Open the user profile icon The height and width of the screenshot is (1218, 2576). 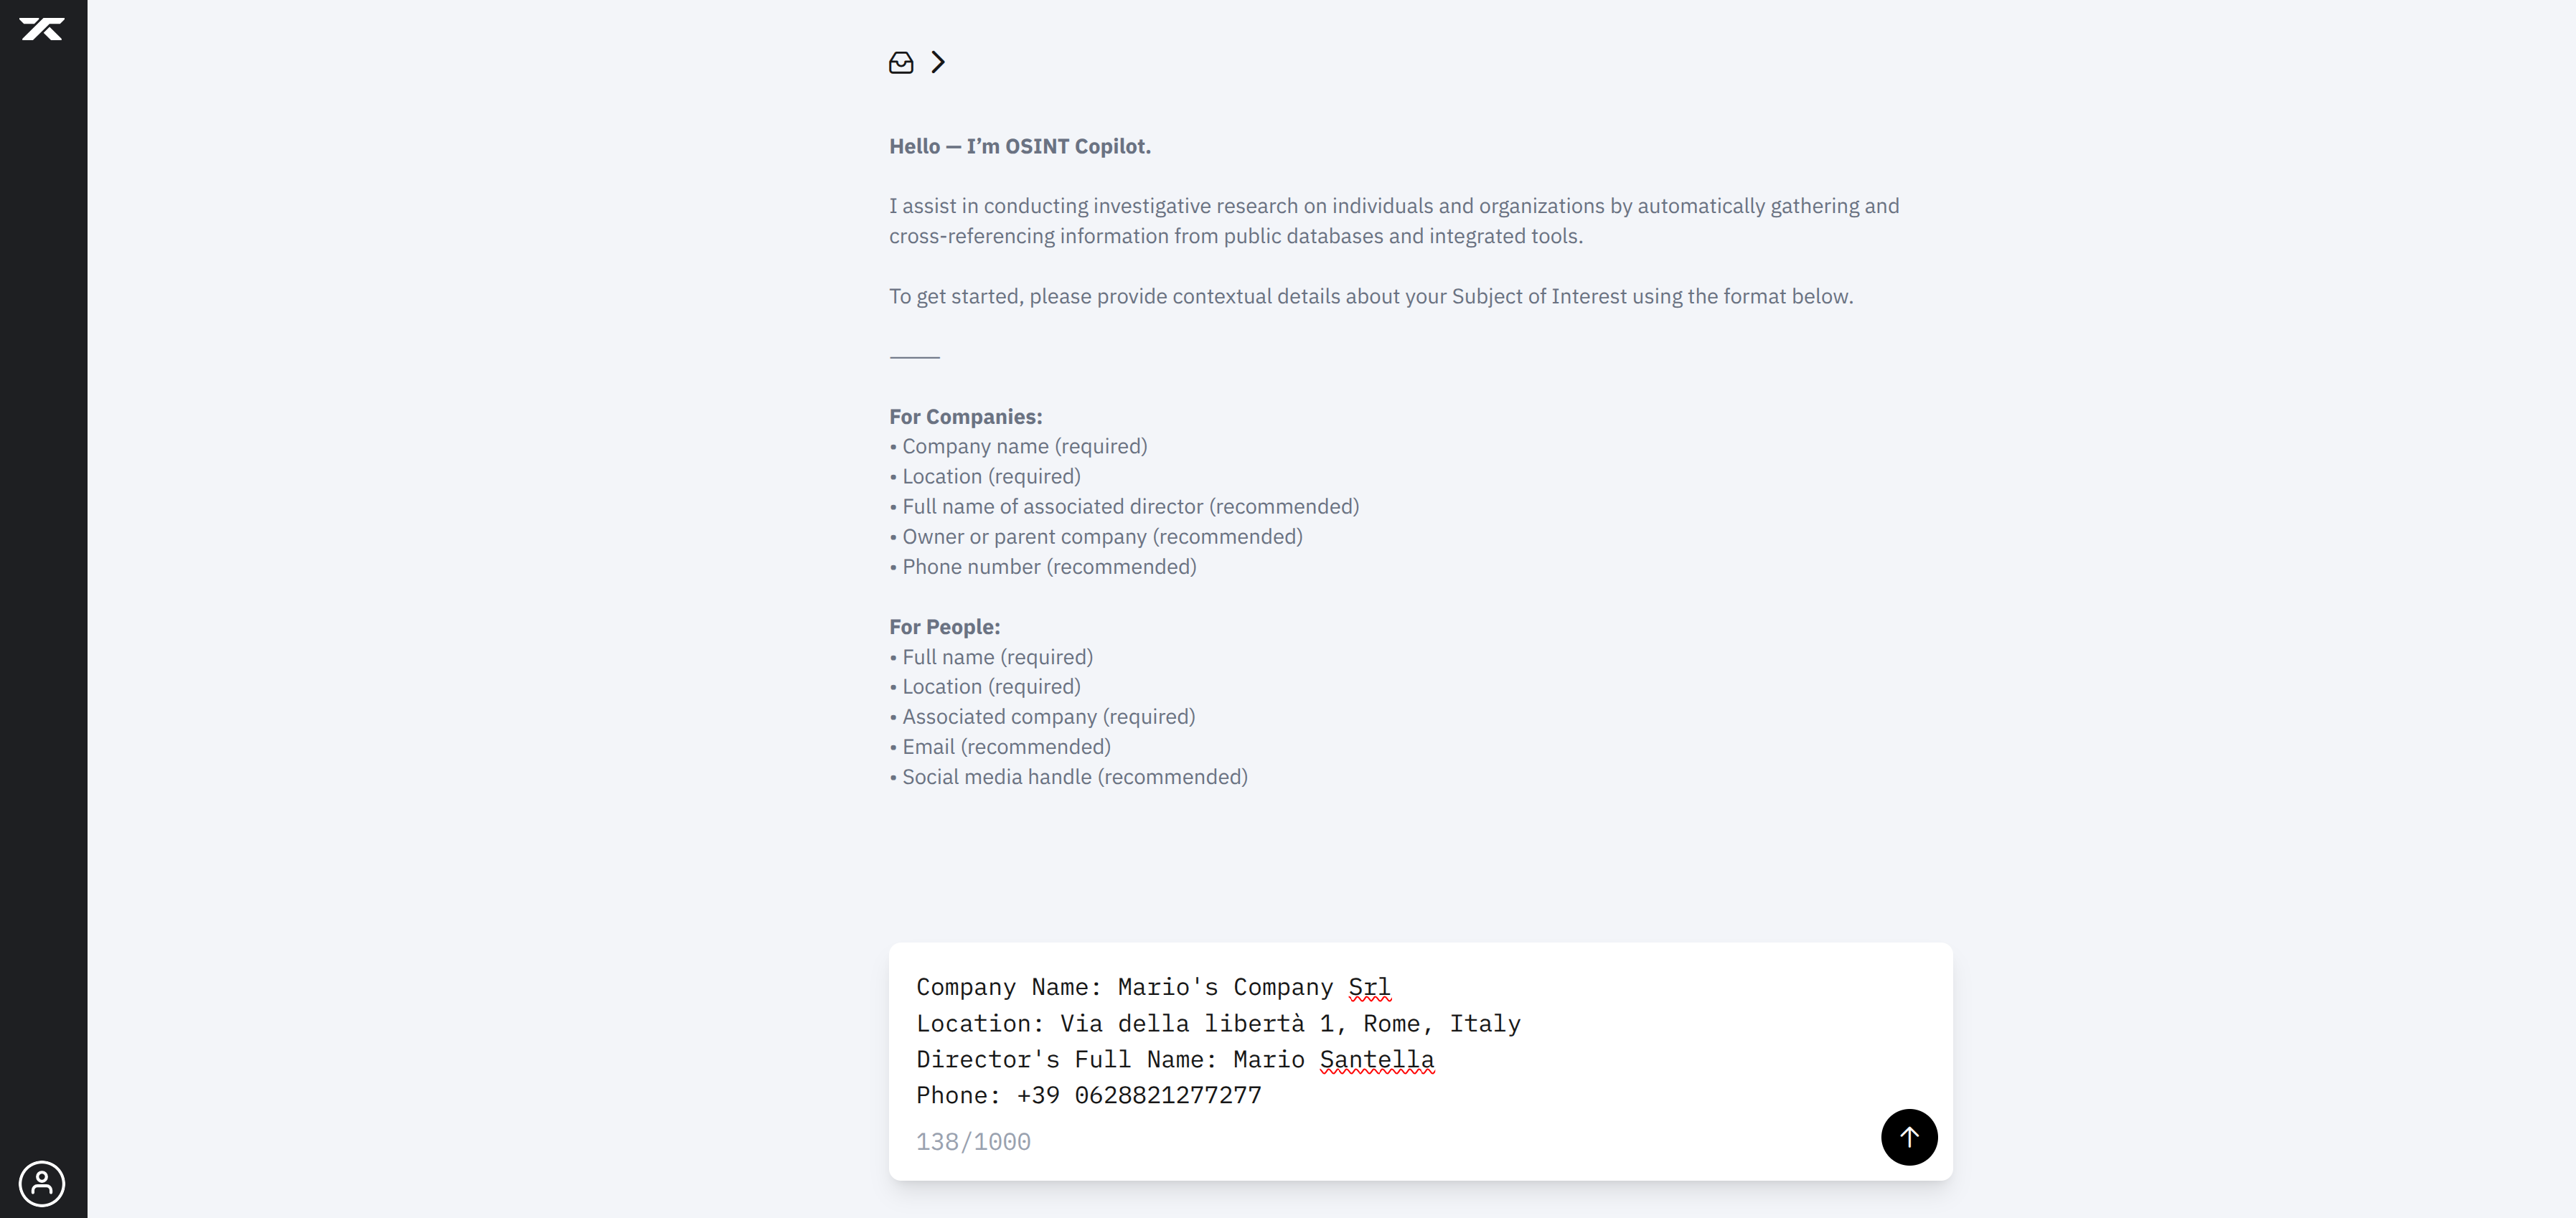42,1183
